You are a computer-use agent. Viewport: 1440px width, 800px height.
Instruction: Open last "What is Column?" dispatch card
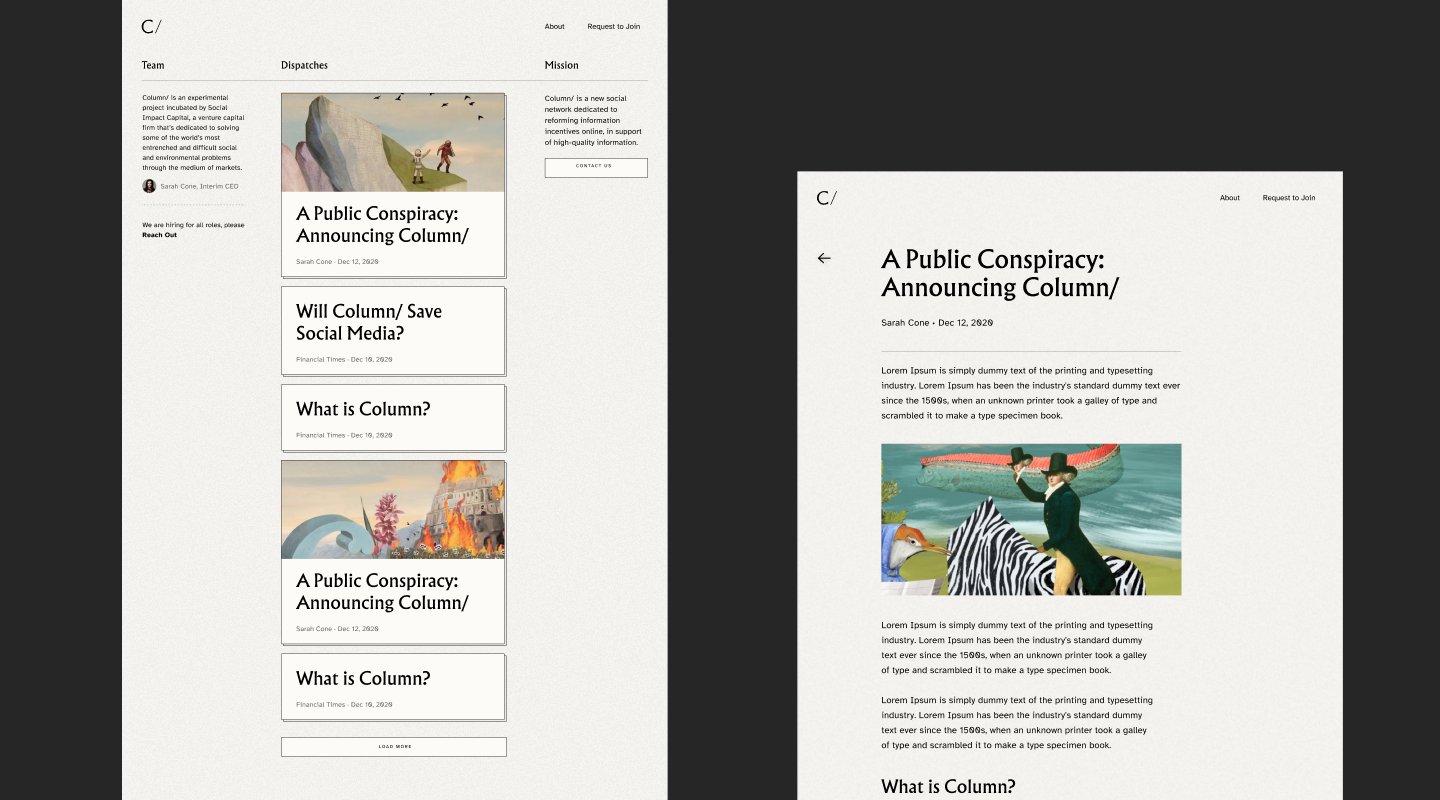[x=393, y=686]
